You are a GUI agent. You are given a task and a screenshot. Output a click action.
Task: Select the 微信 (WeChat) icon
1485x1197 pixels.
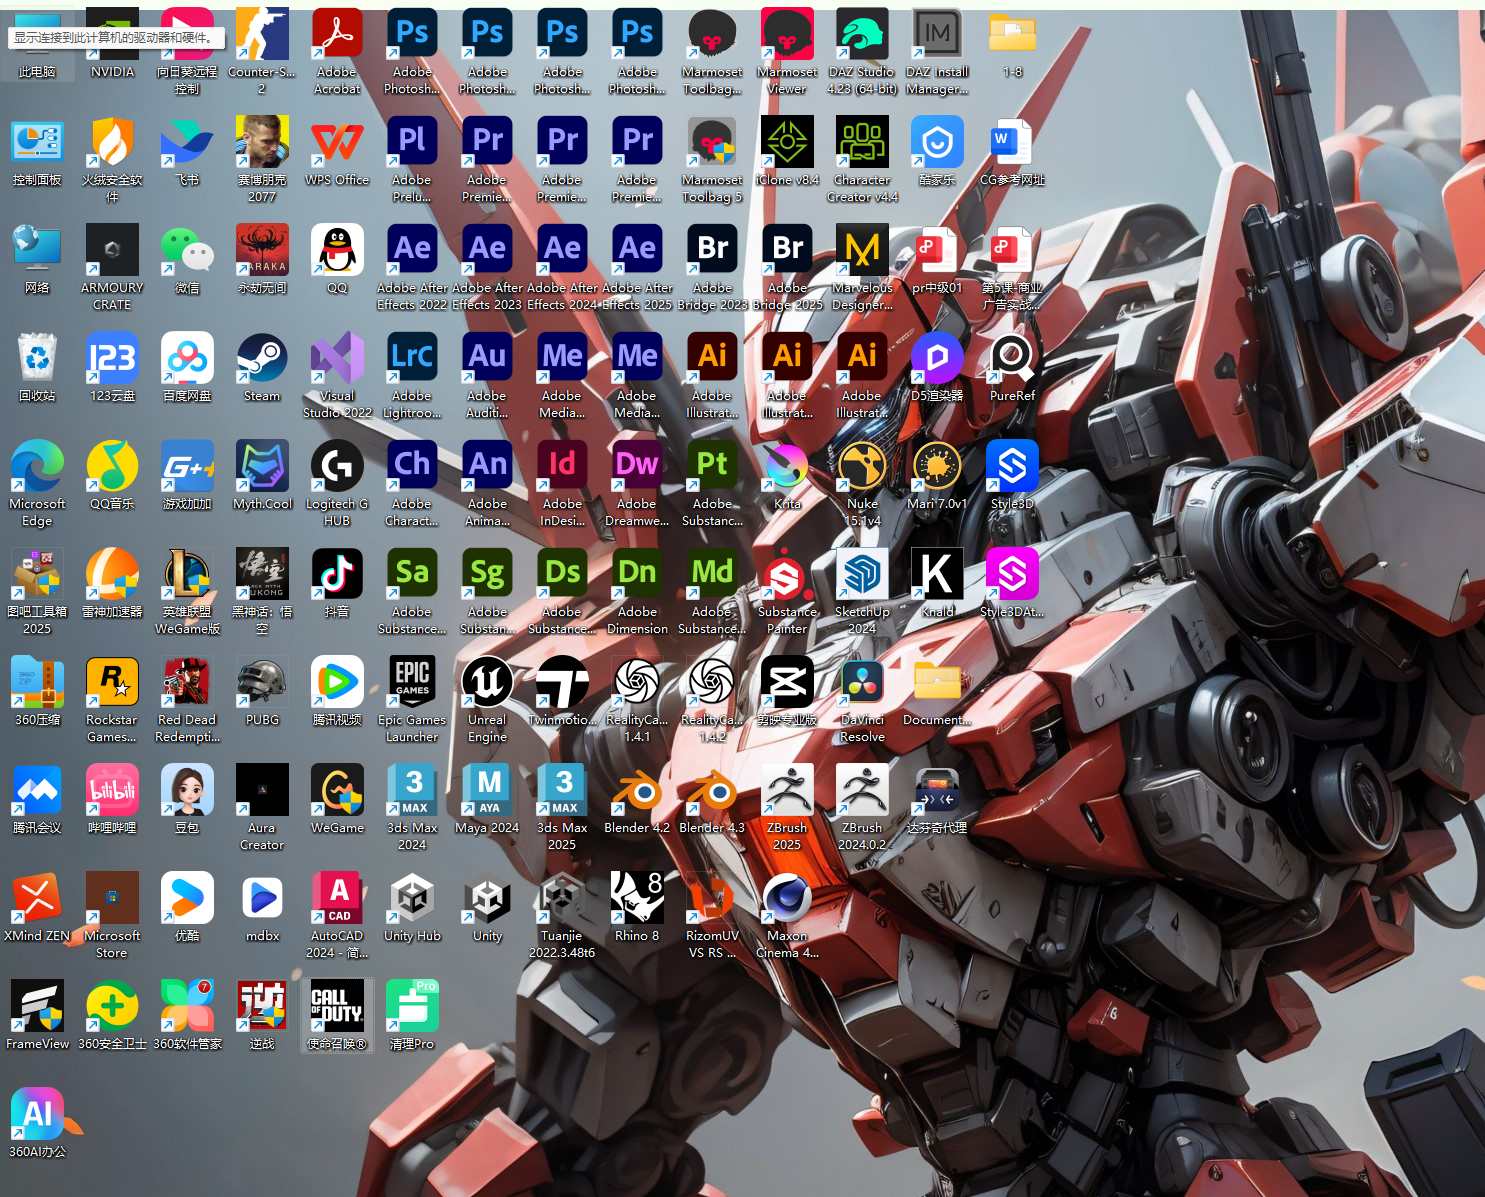pos(187,260)
